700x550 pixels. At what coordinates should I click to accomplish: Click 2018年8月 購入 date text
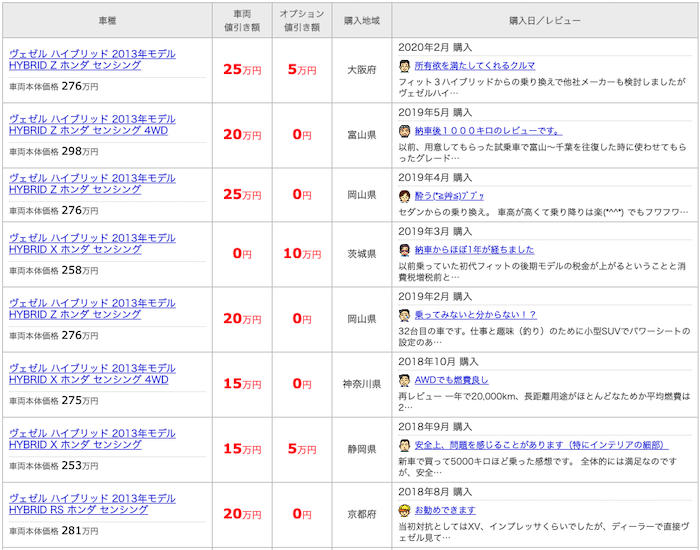(435, 492)
